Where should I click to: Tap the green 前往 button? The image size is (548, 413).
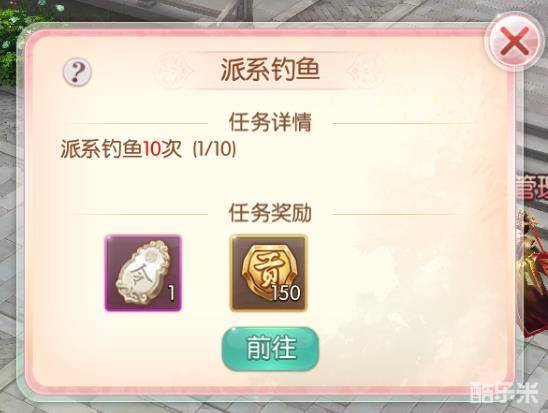(x=271, y=349)
